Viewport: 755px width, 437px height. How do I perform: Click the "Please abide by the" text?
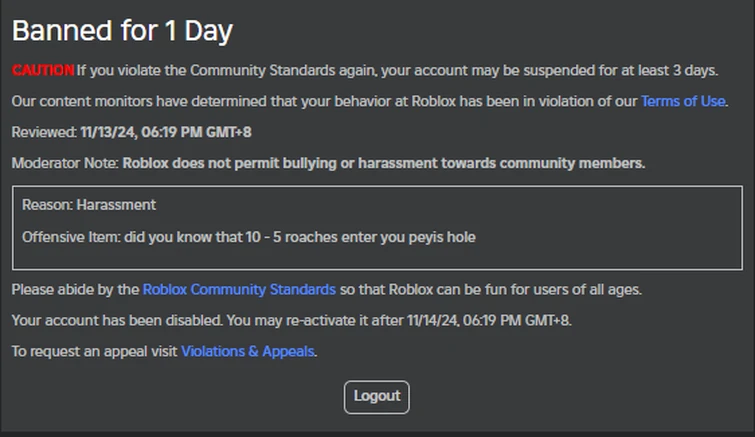point(75,290)
